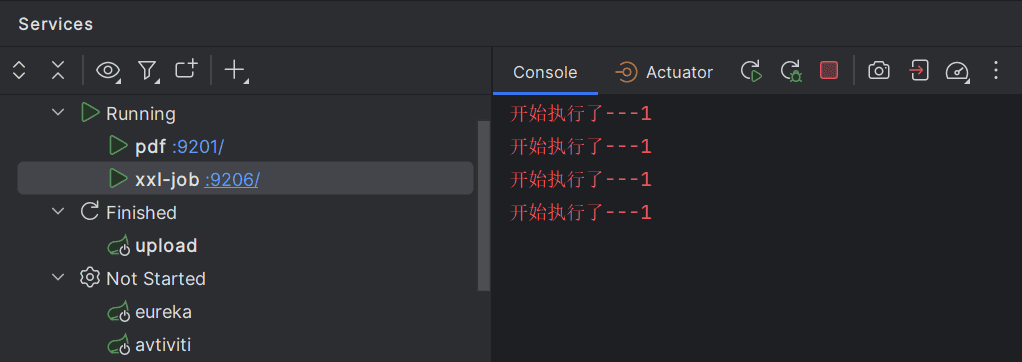Open the profiler gauge dropdown
The image size is (1022, 362).
click(x=957, y=71)
